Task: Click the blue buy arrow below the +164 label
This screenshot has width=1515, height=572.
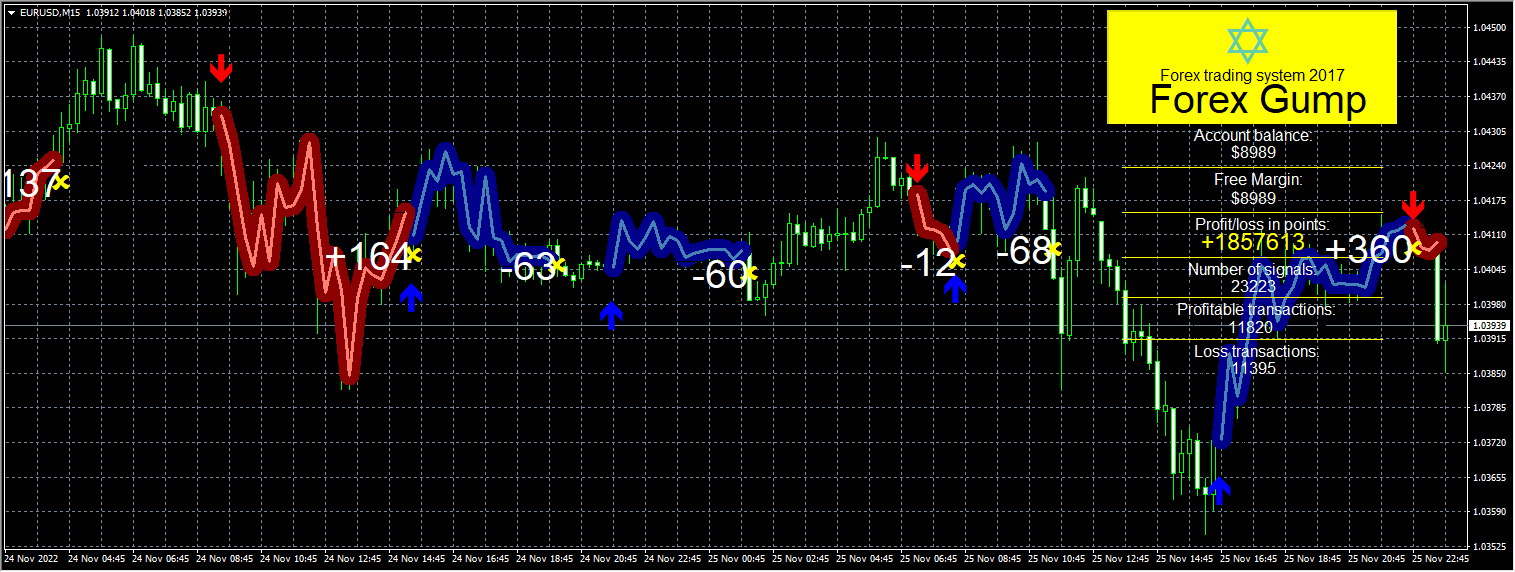Action: (410, 297)
